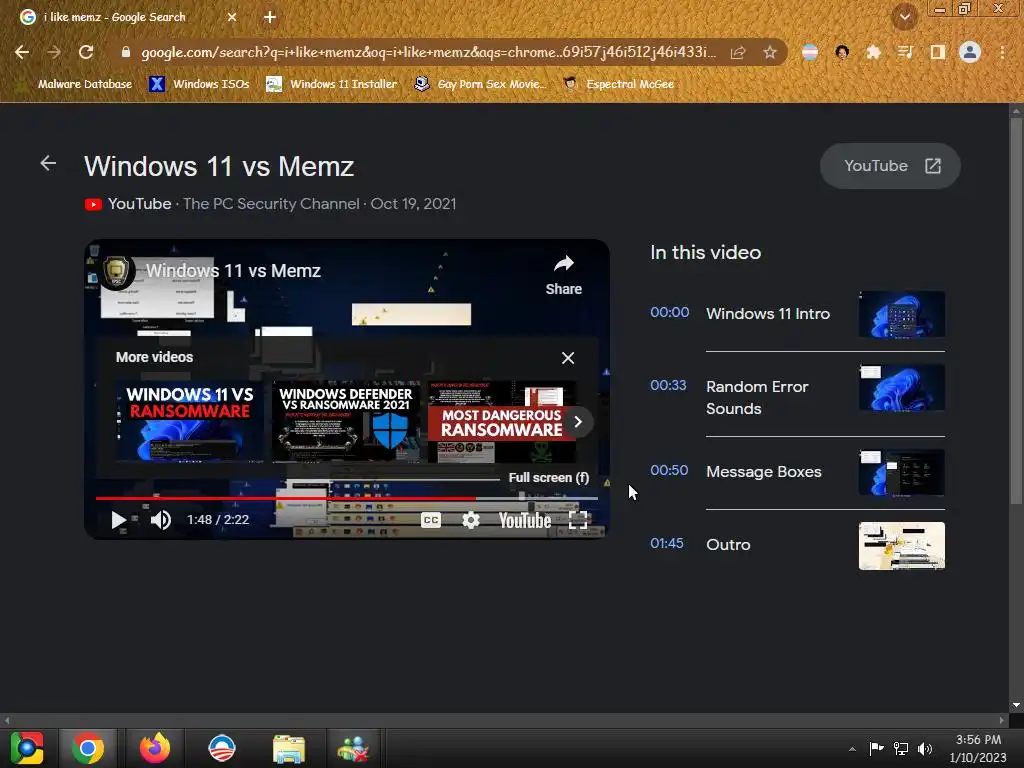Viewport: 1024px width, 768px height.
Task: Open Windows 11 vs Ransomware video thumbnail
Action: click(x=189, y=421)
